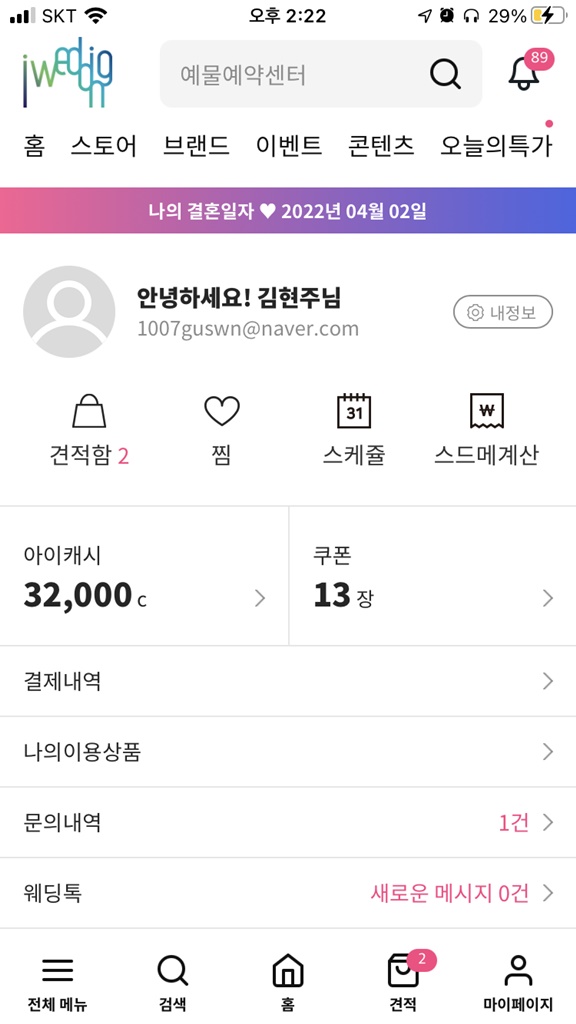This screenshot has height=1024, width=576.
Task: Open 스드메계산 receipt icon
Action: click(x=487, y=411)
